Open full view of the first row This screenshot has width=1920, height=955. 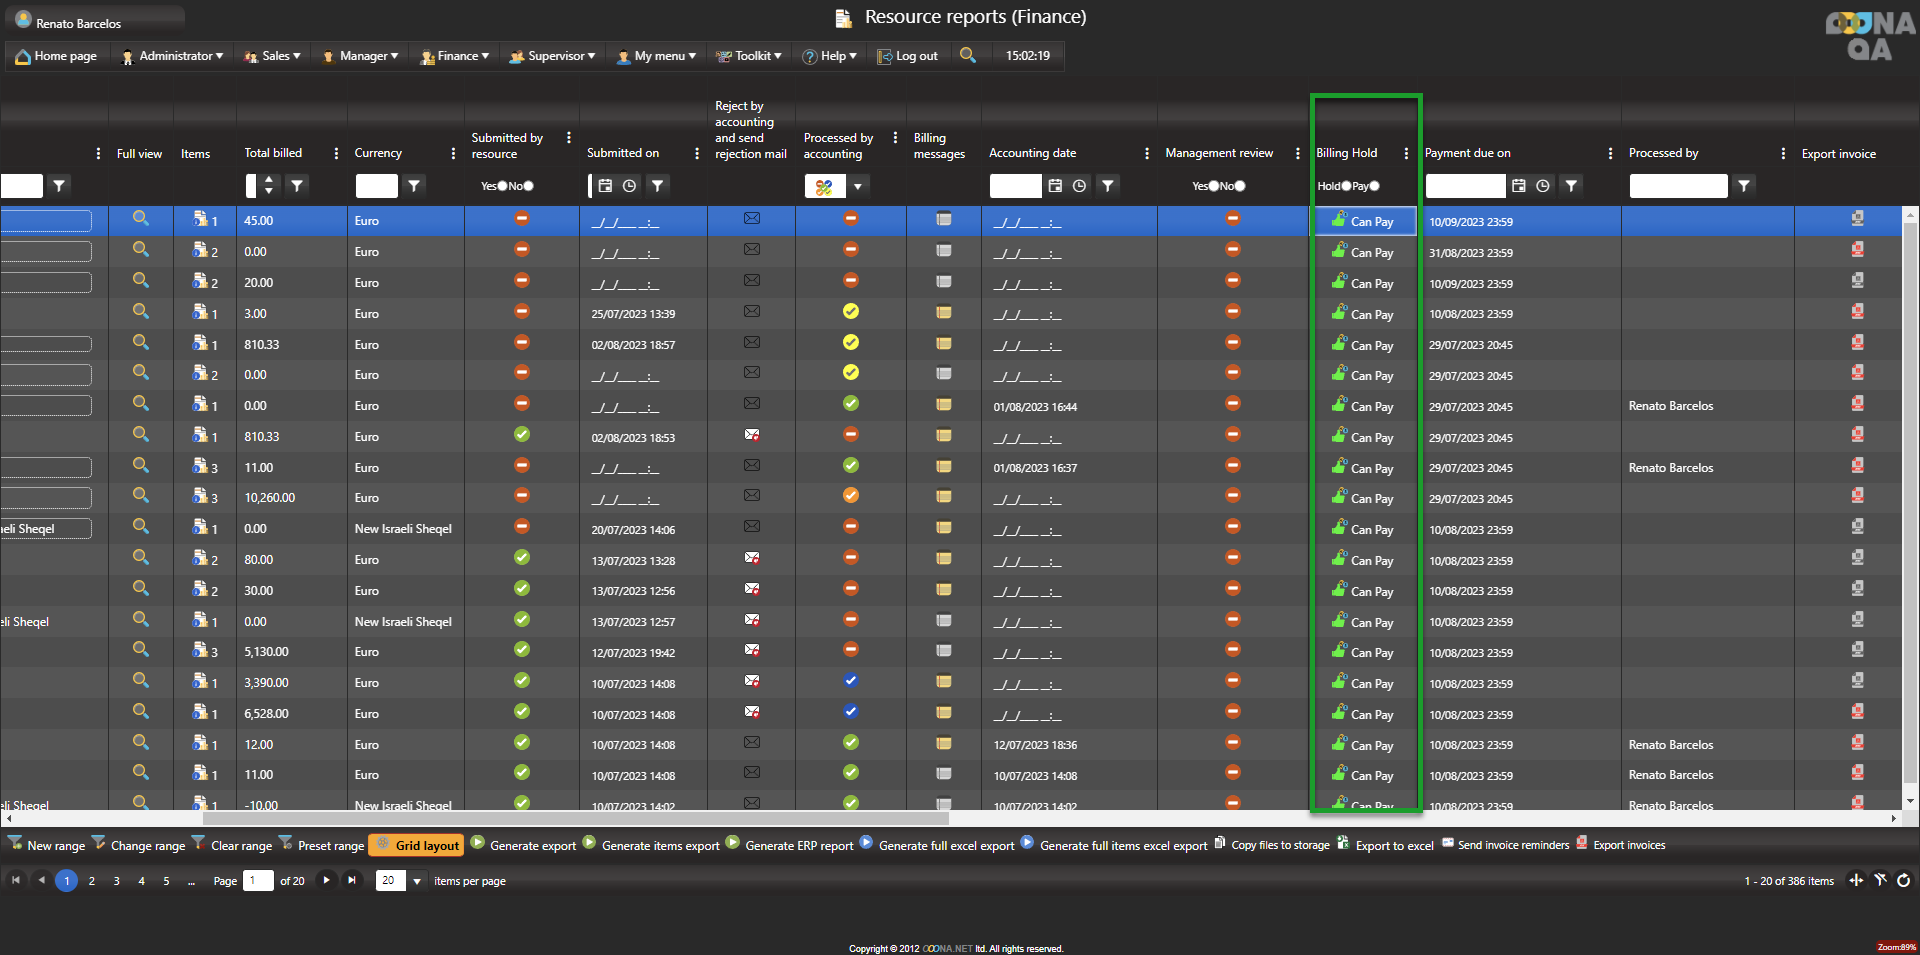pyautogui.click(x=141, y=219)
